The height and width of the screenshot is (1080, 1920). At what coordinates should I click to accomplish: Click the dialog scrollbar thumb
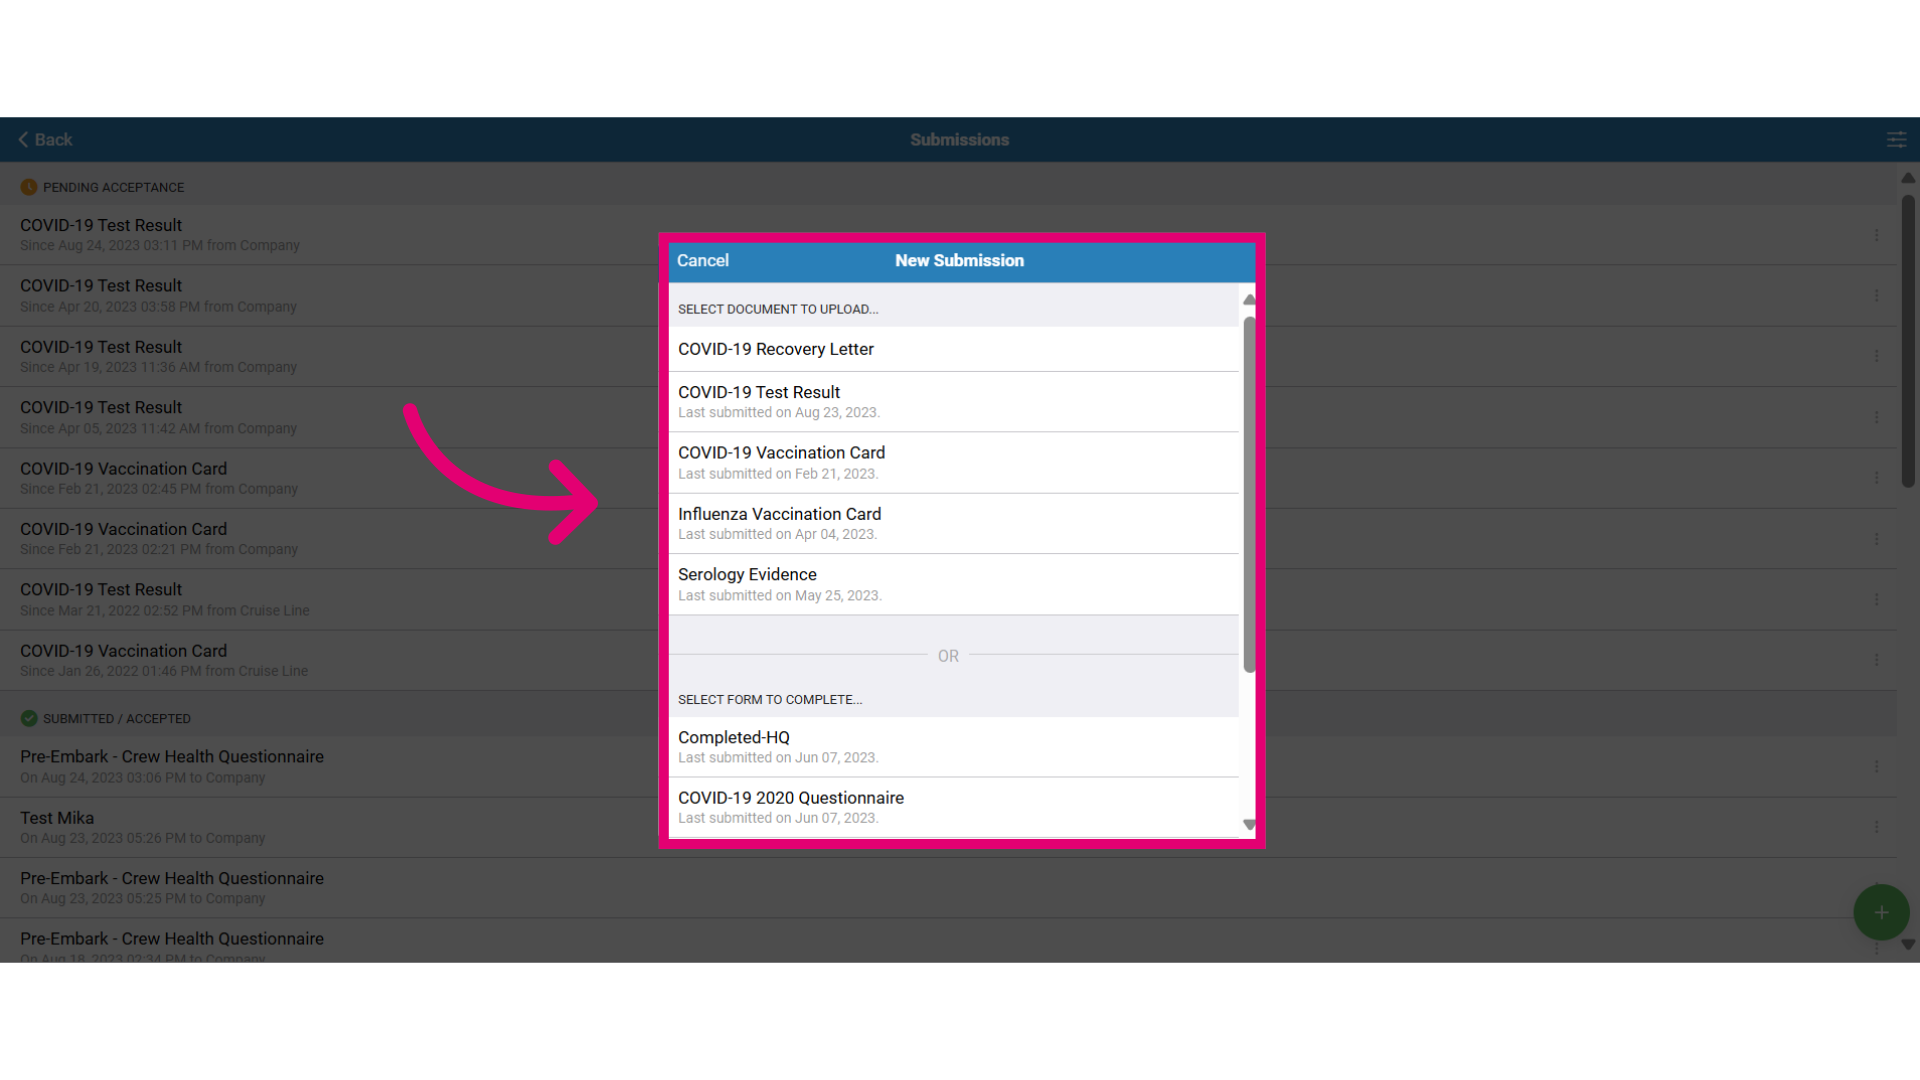[1249, 495]
